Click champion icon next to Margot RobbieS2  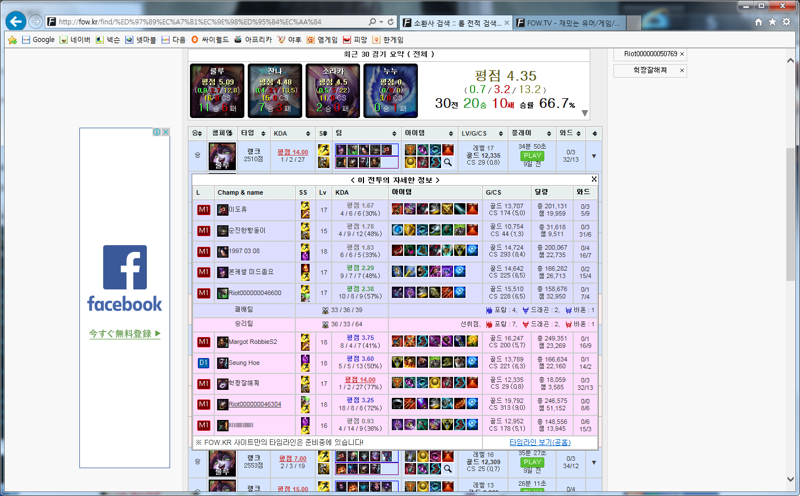(222, 342)
